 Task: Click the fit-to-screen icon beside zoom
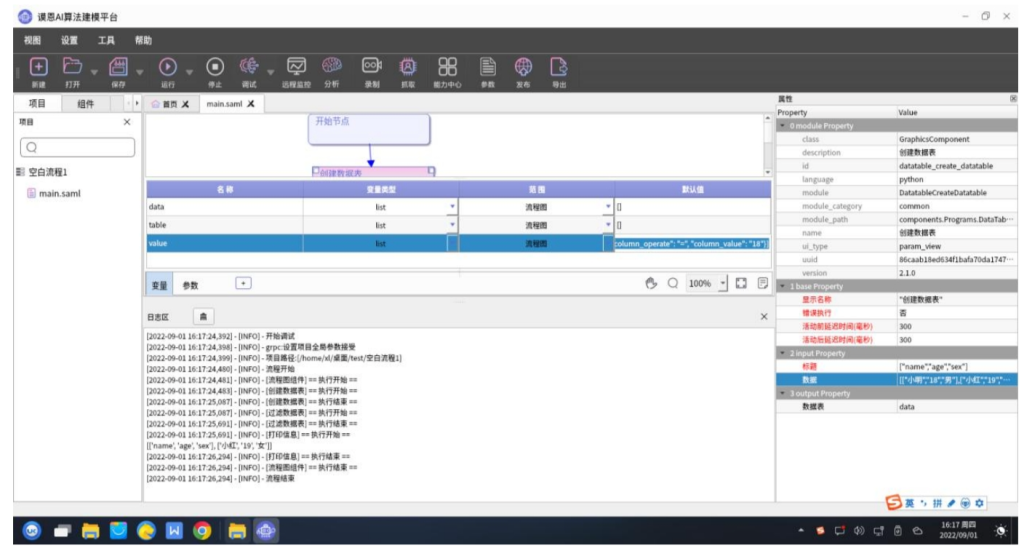click(x=741, y=284)
